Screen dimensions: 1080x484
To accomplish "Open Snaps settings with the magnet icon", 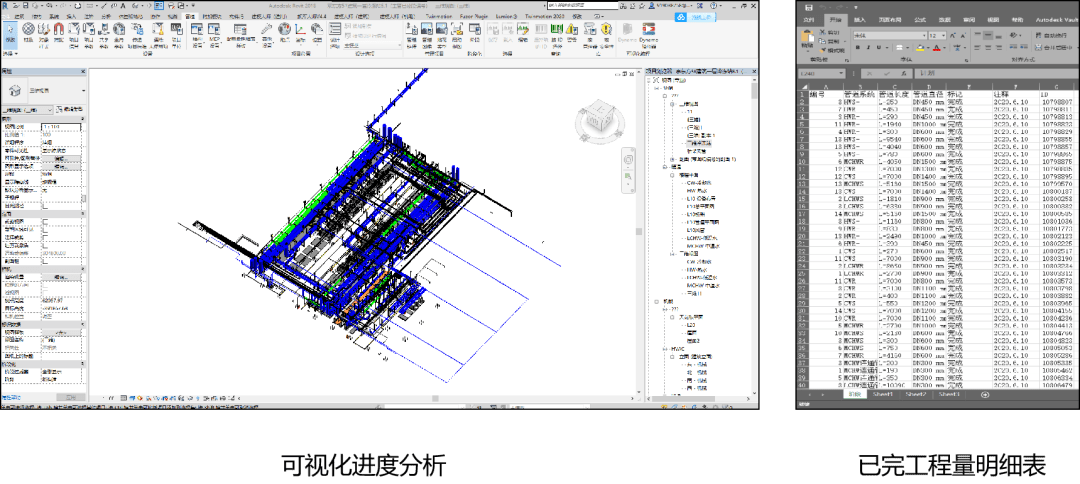I will pos(59,32).
